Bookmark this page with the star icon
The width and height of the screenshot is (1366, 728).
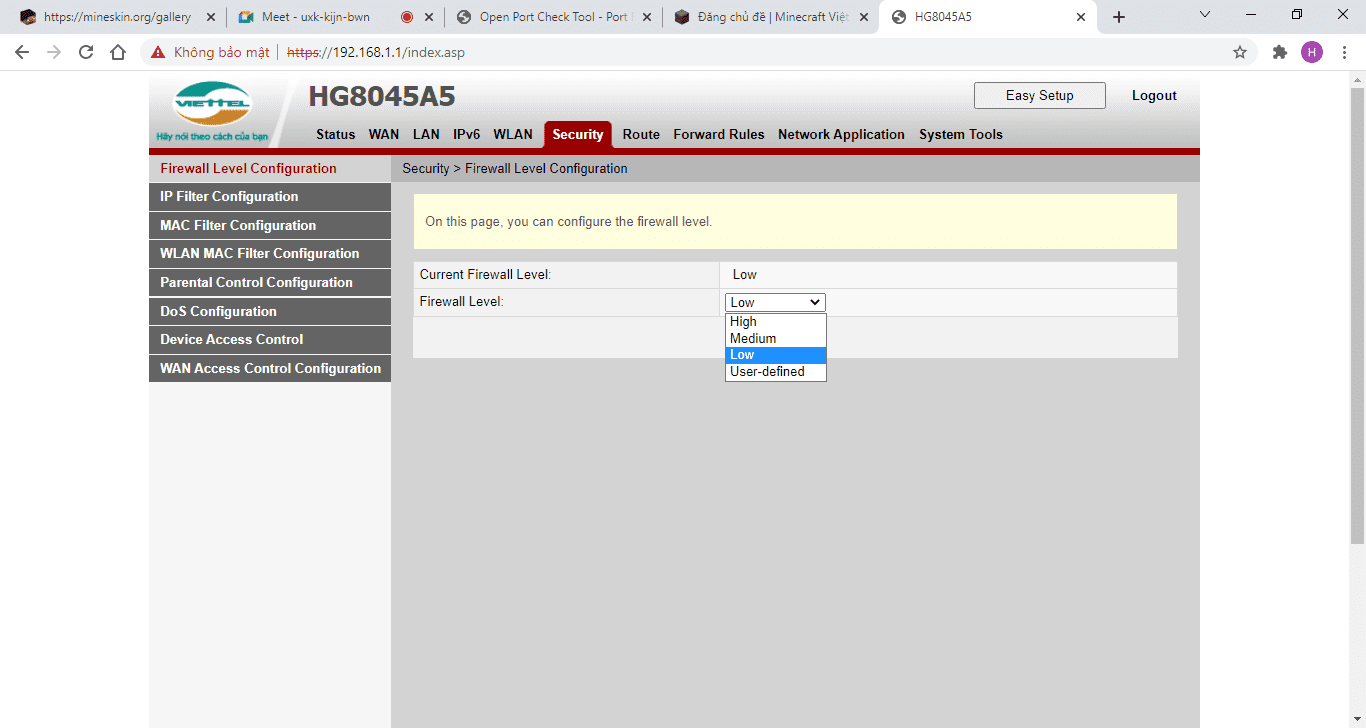coord(1240,52)
